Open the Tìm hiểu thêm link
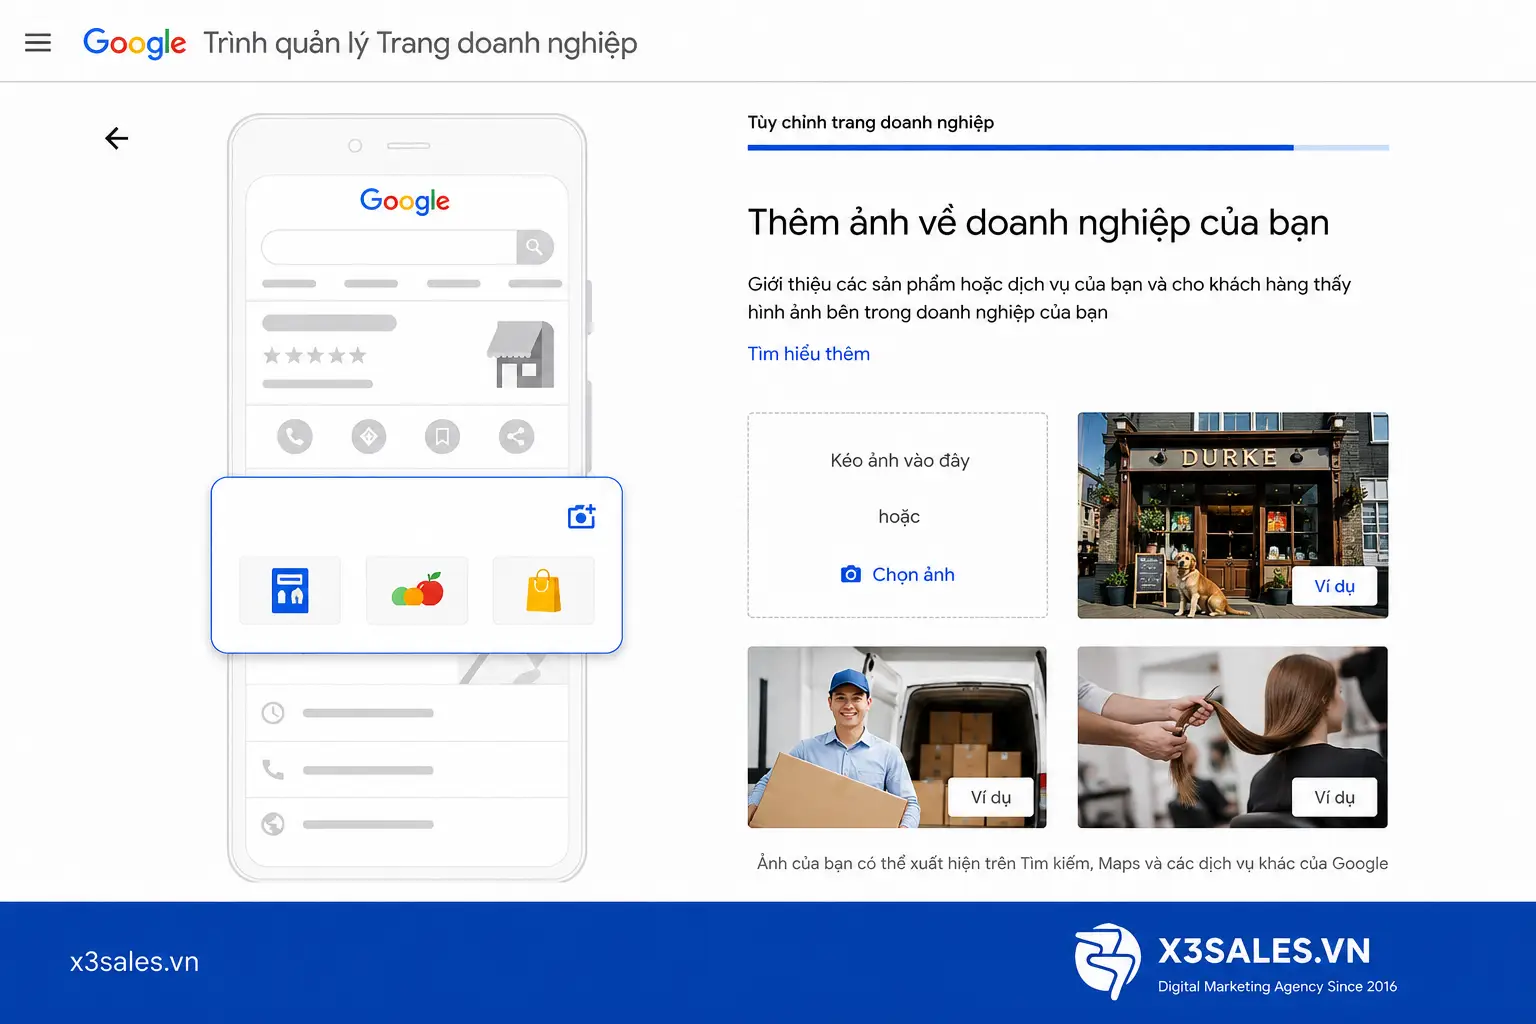Image resolution: width=1536 pixels, height=1024 pixels. (x=809, y=354)
